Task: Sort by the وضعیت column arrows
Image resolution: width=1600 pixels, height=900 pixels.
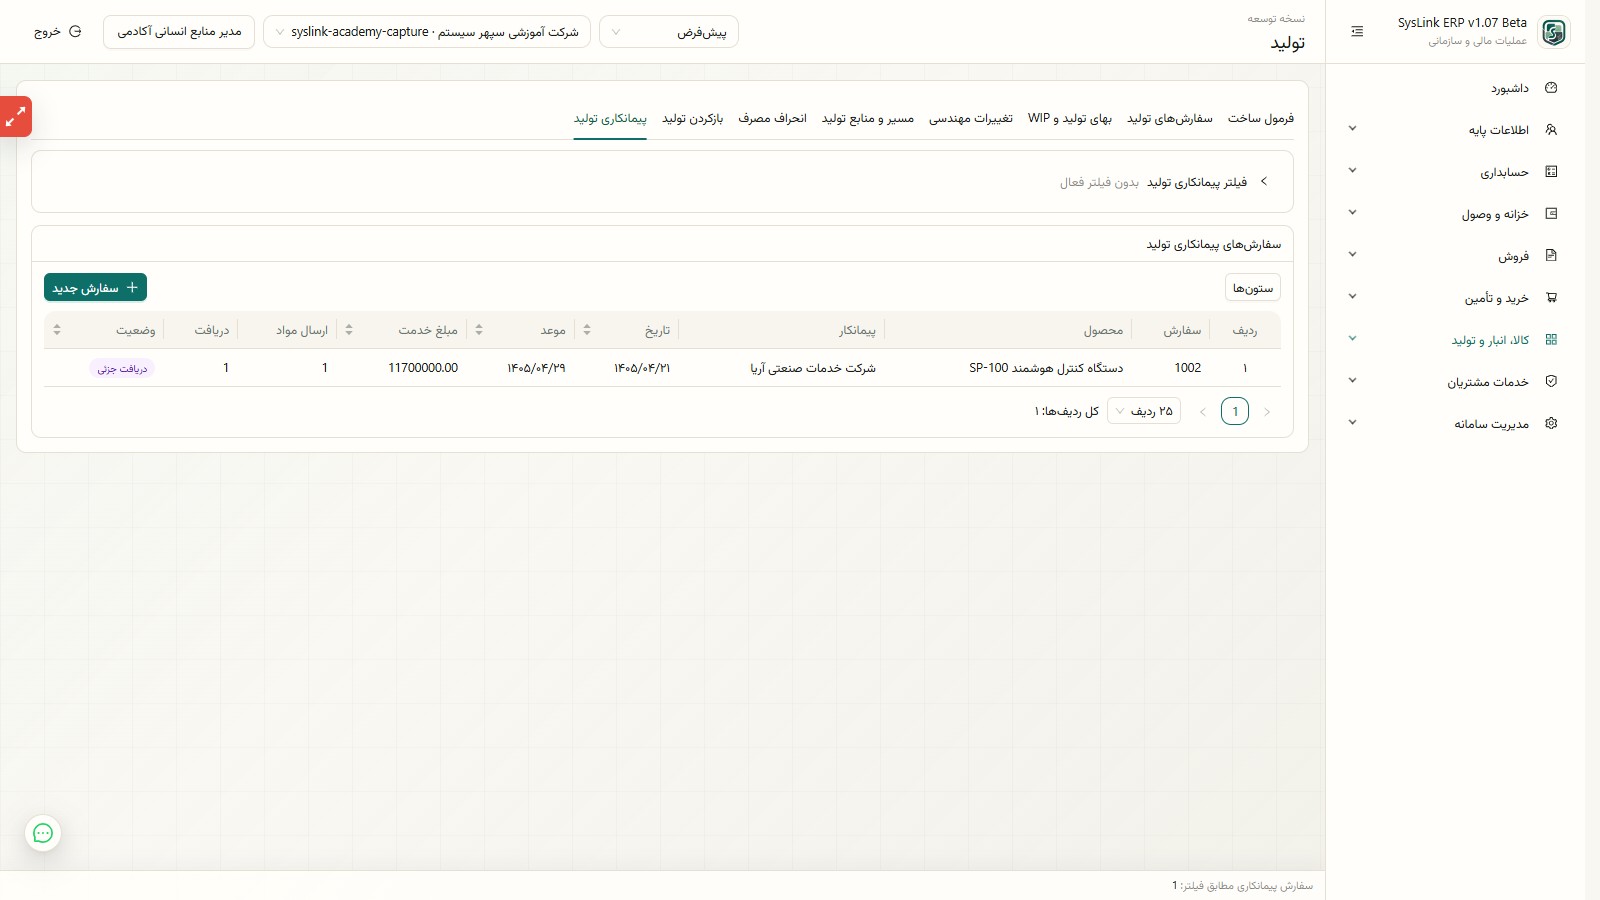Action: pos(57,330)
